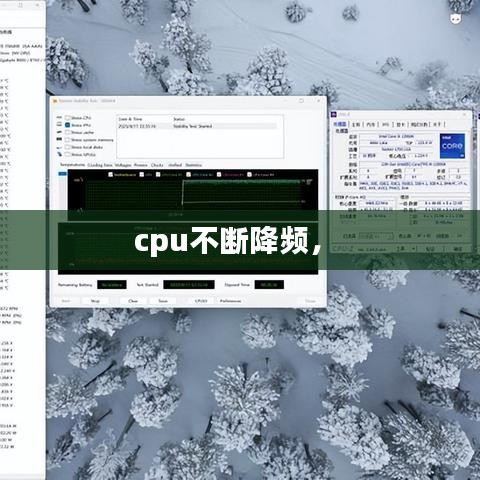
Task: Open the SPD tab in CPU-Z
Action: tap(386, 124)
